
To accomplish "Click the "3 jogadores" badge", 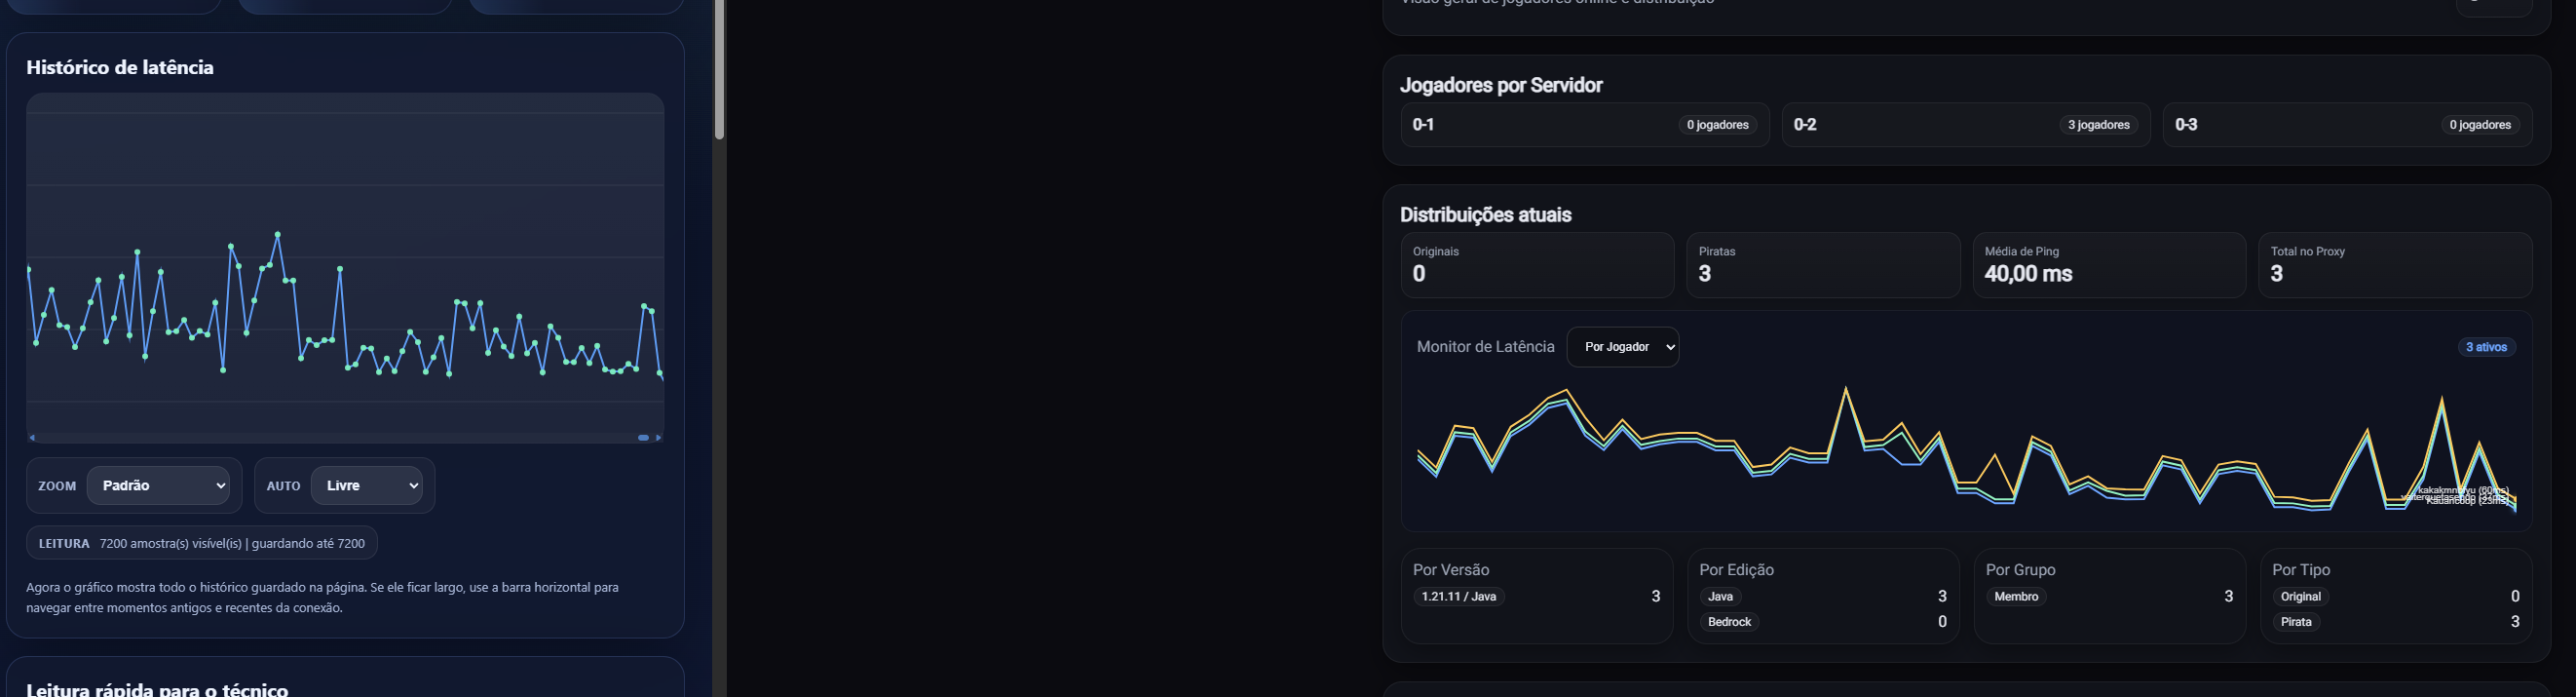I will point(2098,125).
